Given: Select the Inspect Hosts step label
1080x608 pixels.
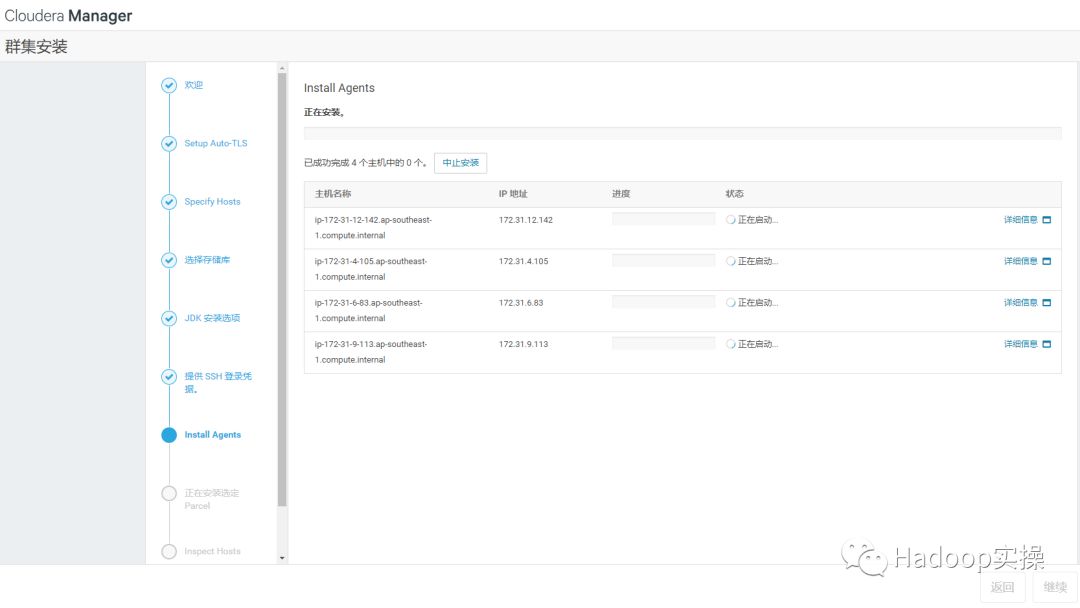Looking at the screenshot, I should pyautogui.click(x=212, y=552).
